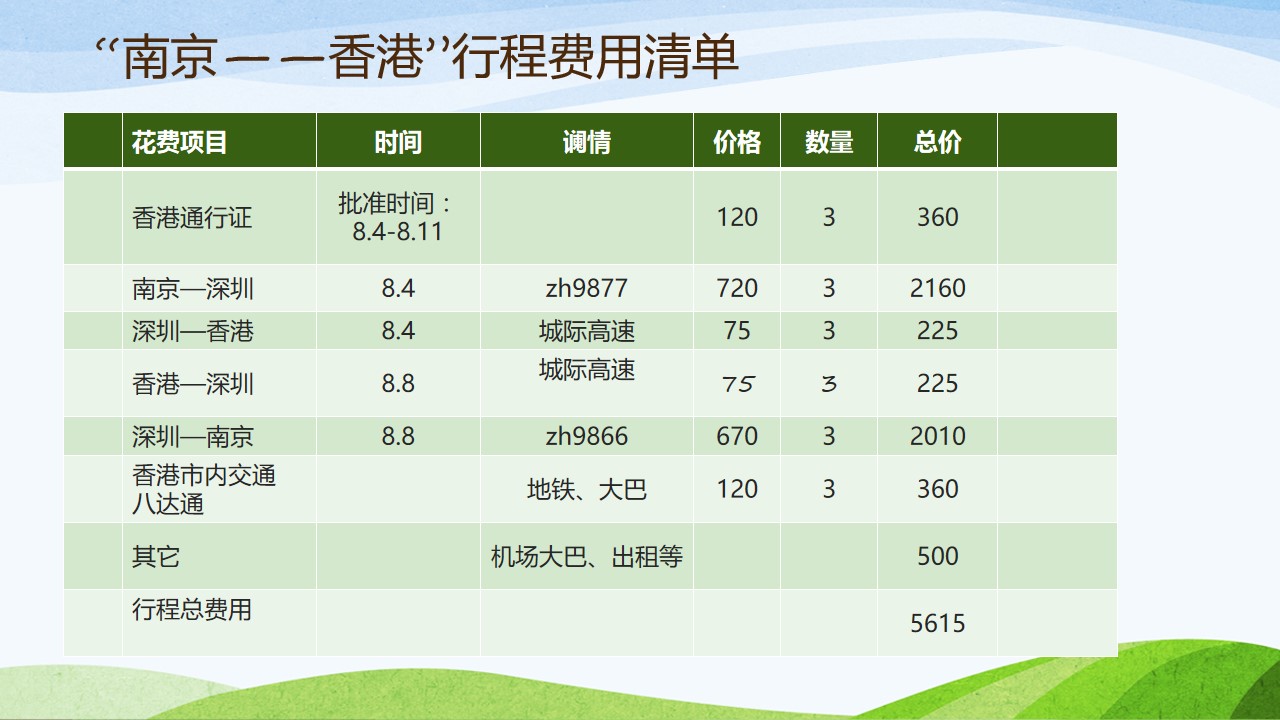The width and height of the screenshot is (1280, 720).
Task: Select the 时间 column header
Action: [x=398, y=141]
